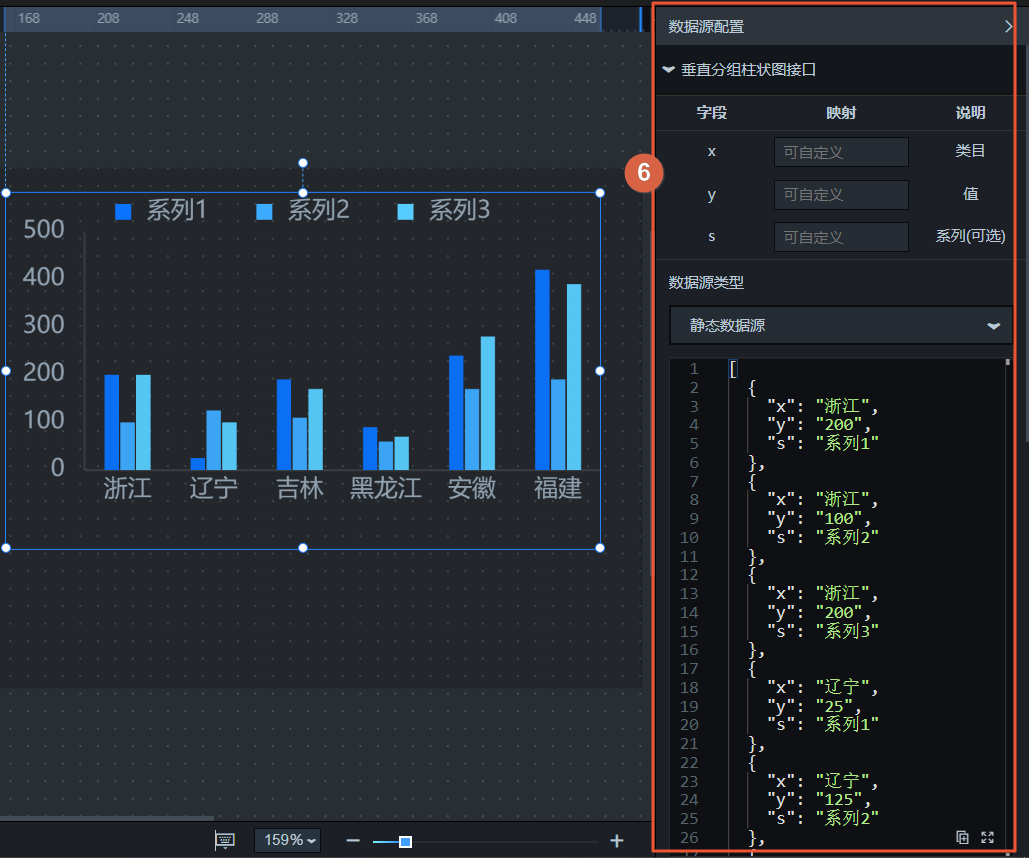Viewport: 1029px width, 858px height.
Task: Click the zoom slider handle
Action: tap(406, 842)
